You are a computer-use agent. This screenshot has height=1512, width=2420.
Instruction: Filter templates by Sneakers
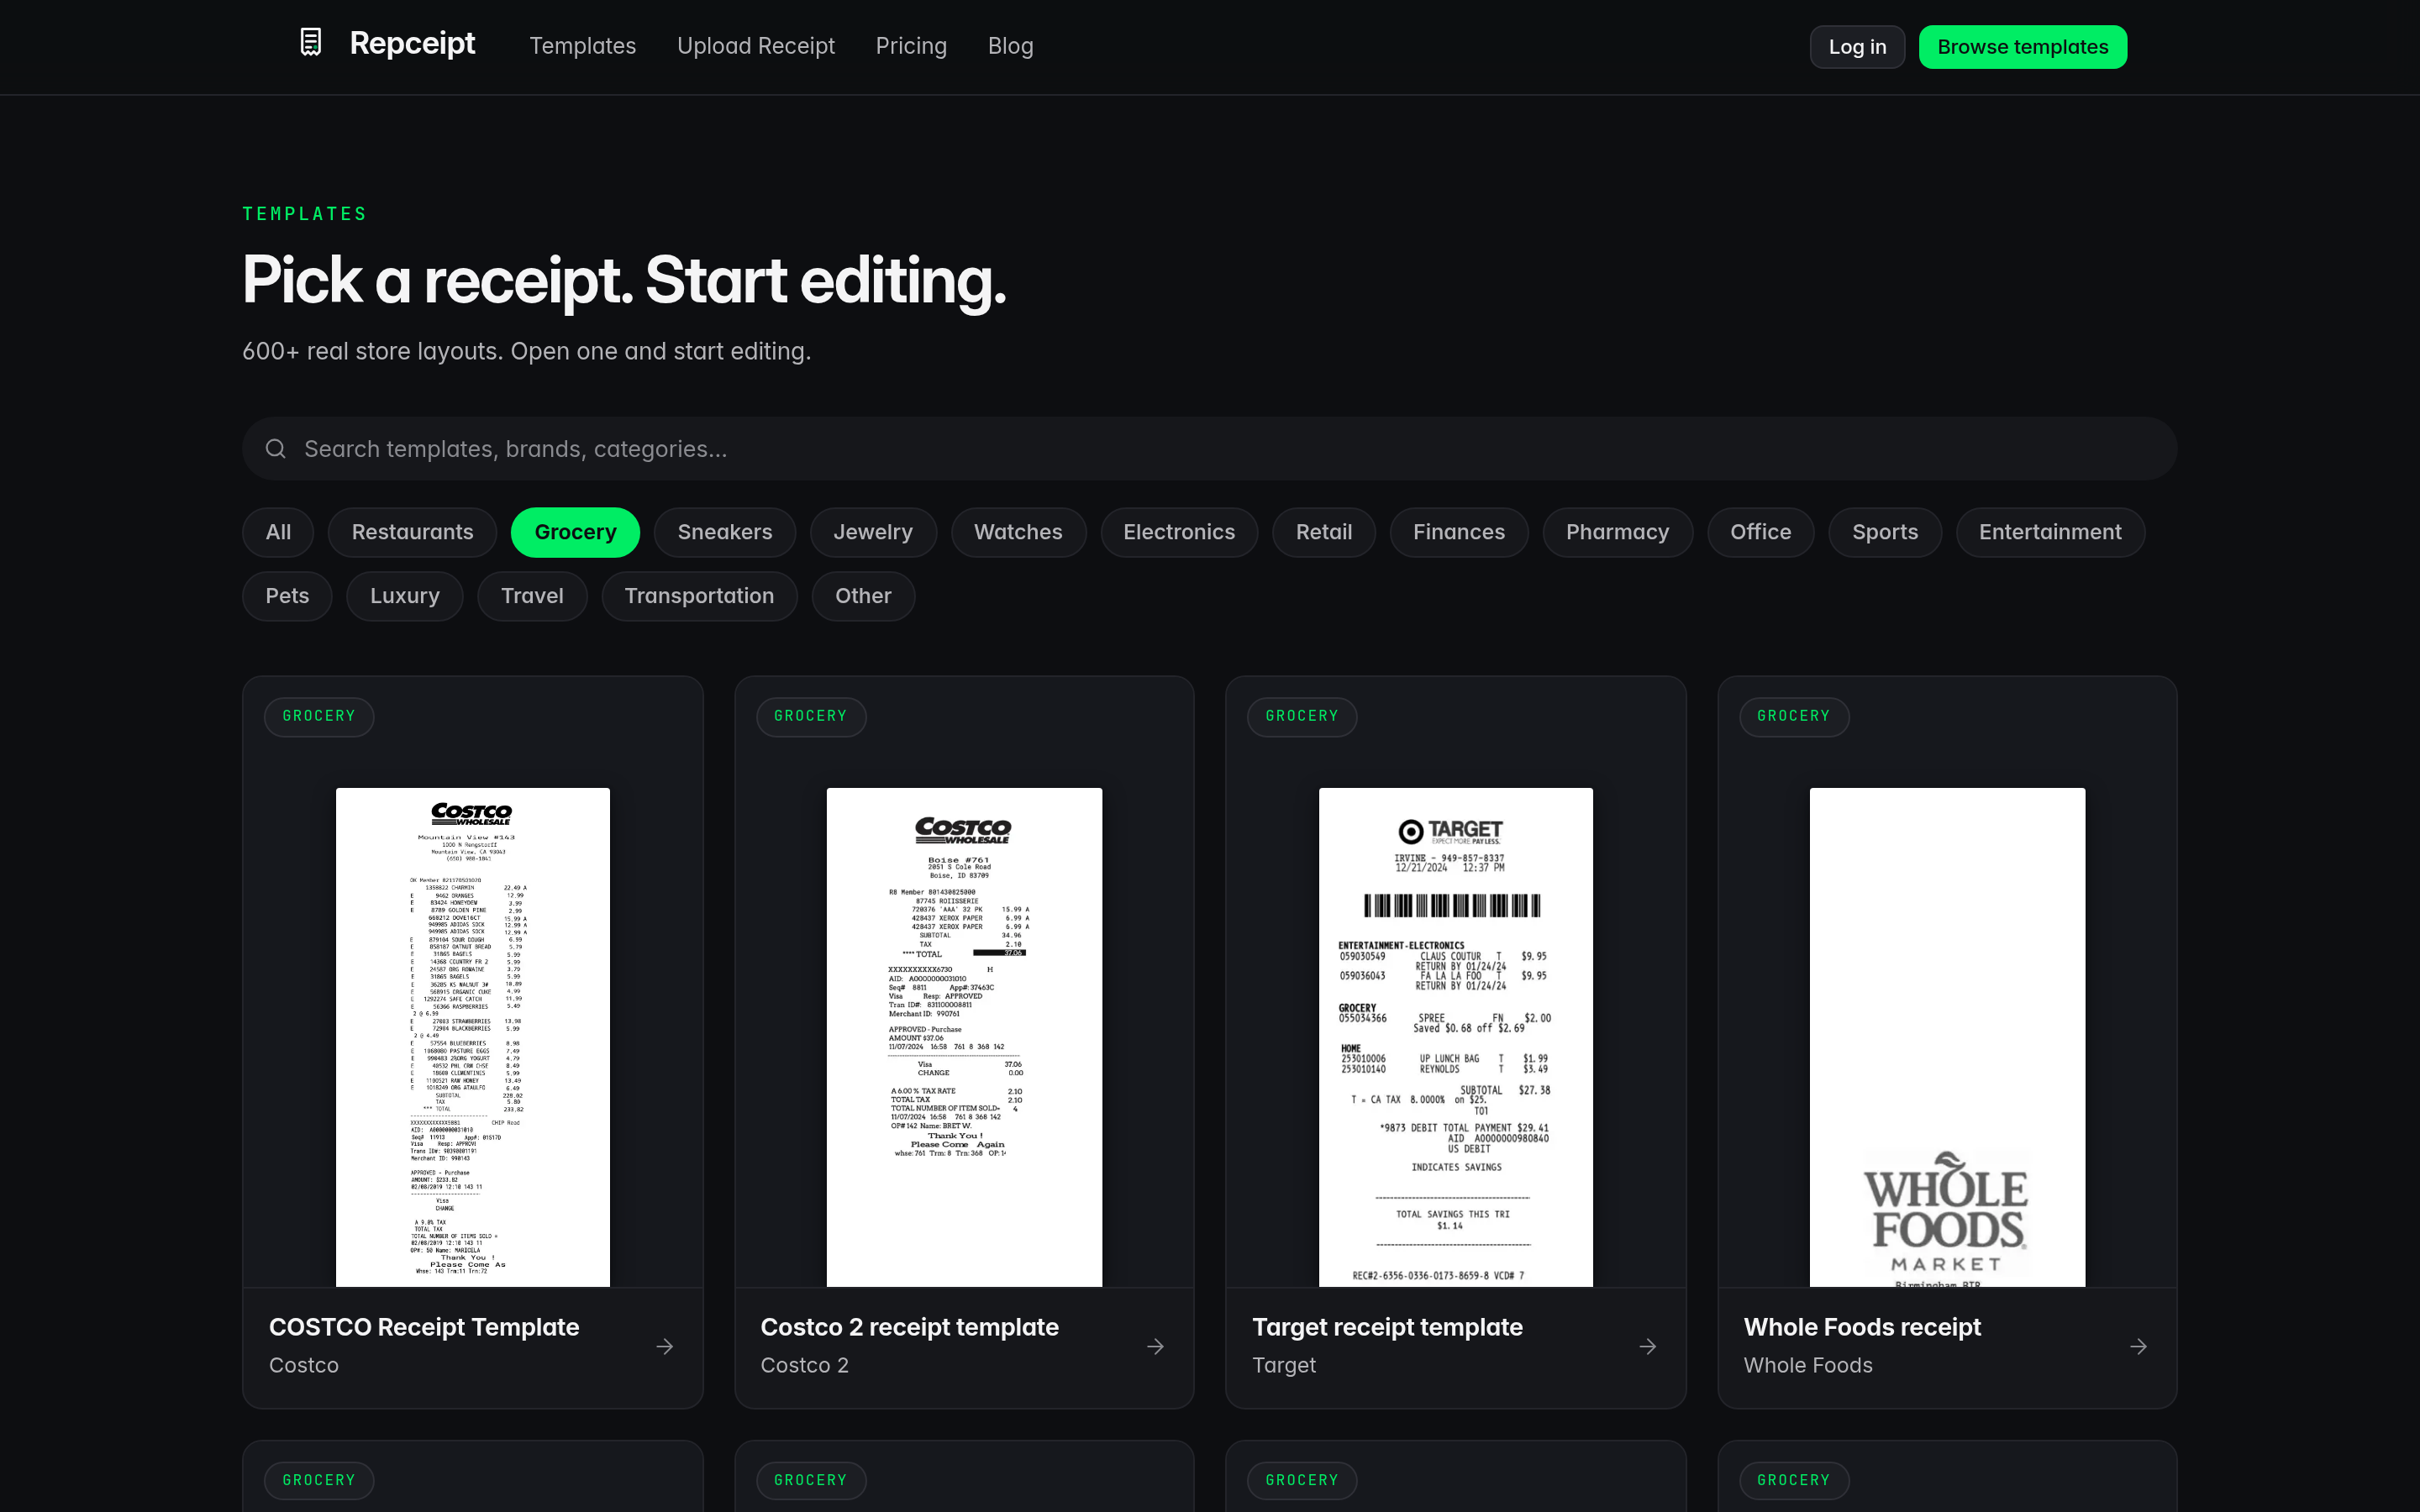coord(725,532)
